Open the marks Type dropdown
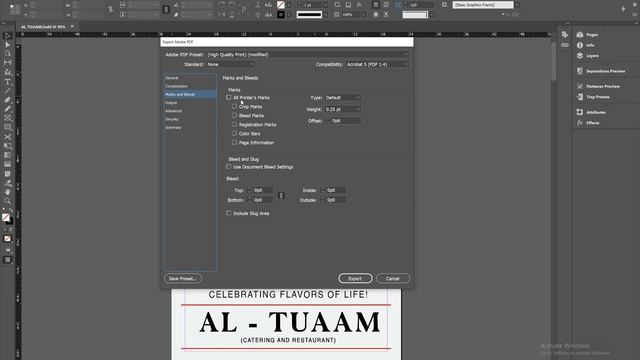 pyautogui.click(x=342, y=98)
